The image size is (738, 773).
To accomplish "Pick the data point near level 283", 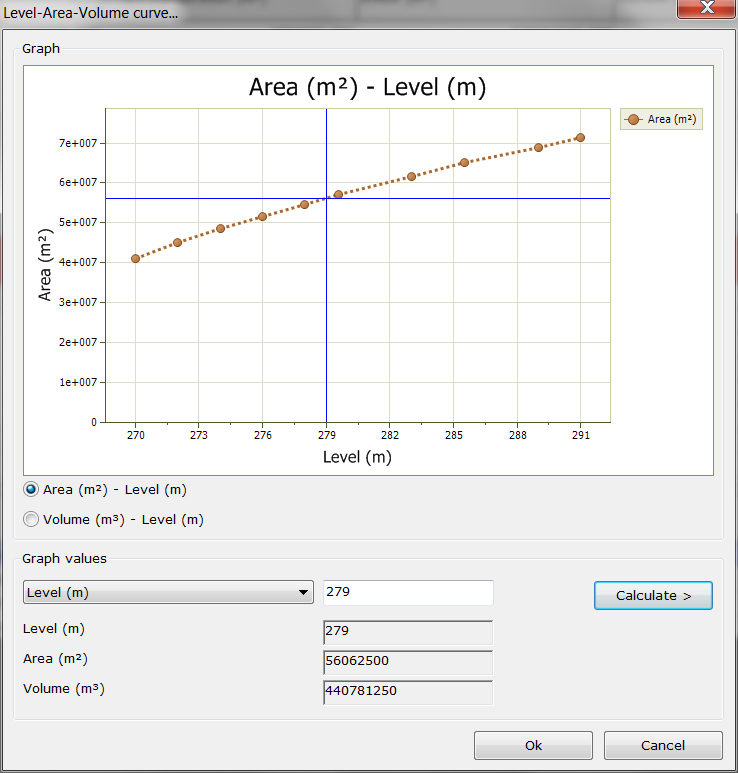I will click(x=411, y=177).
